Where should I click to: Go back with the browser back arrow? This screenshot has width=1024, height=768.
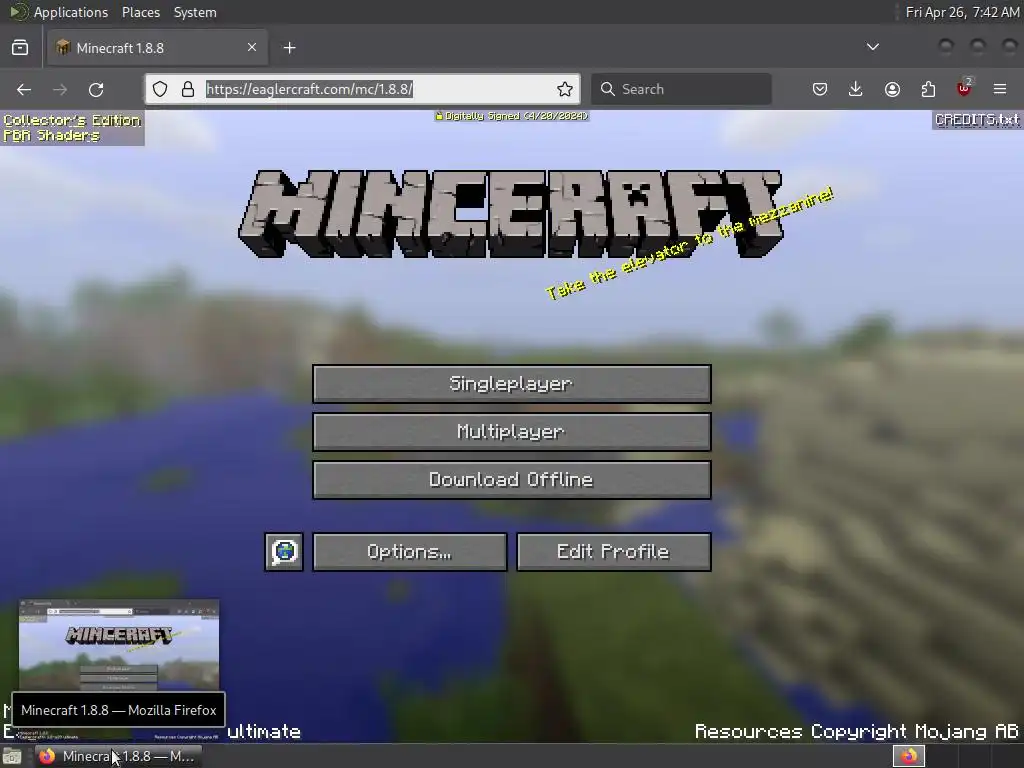click(24, 89)
